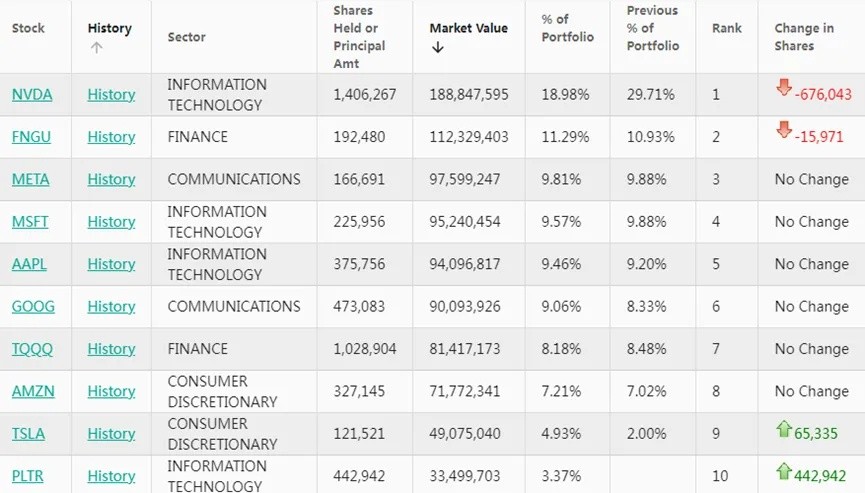View History for META
865x493 pixels.
pyautogui.click(x=111, y=179)
